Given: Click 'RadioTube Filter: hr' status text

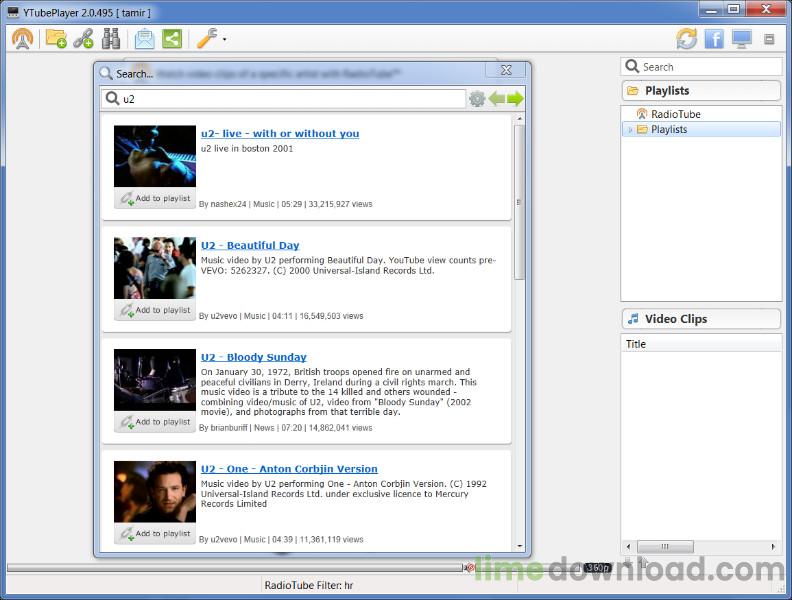Looking at the screenshot, I should tap(309, 585).
